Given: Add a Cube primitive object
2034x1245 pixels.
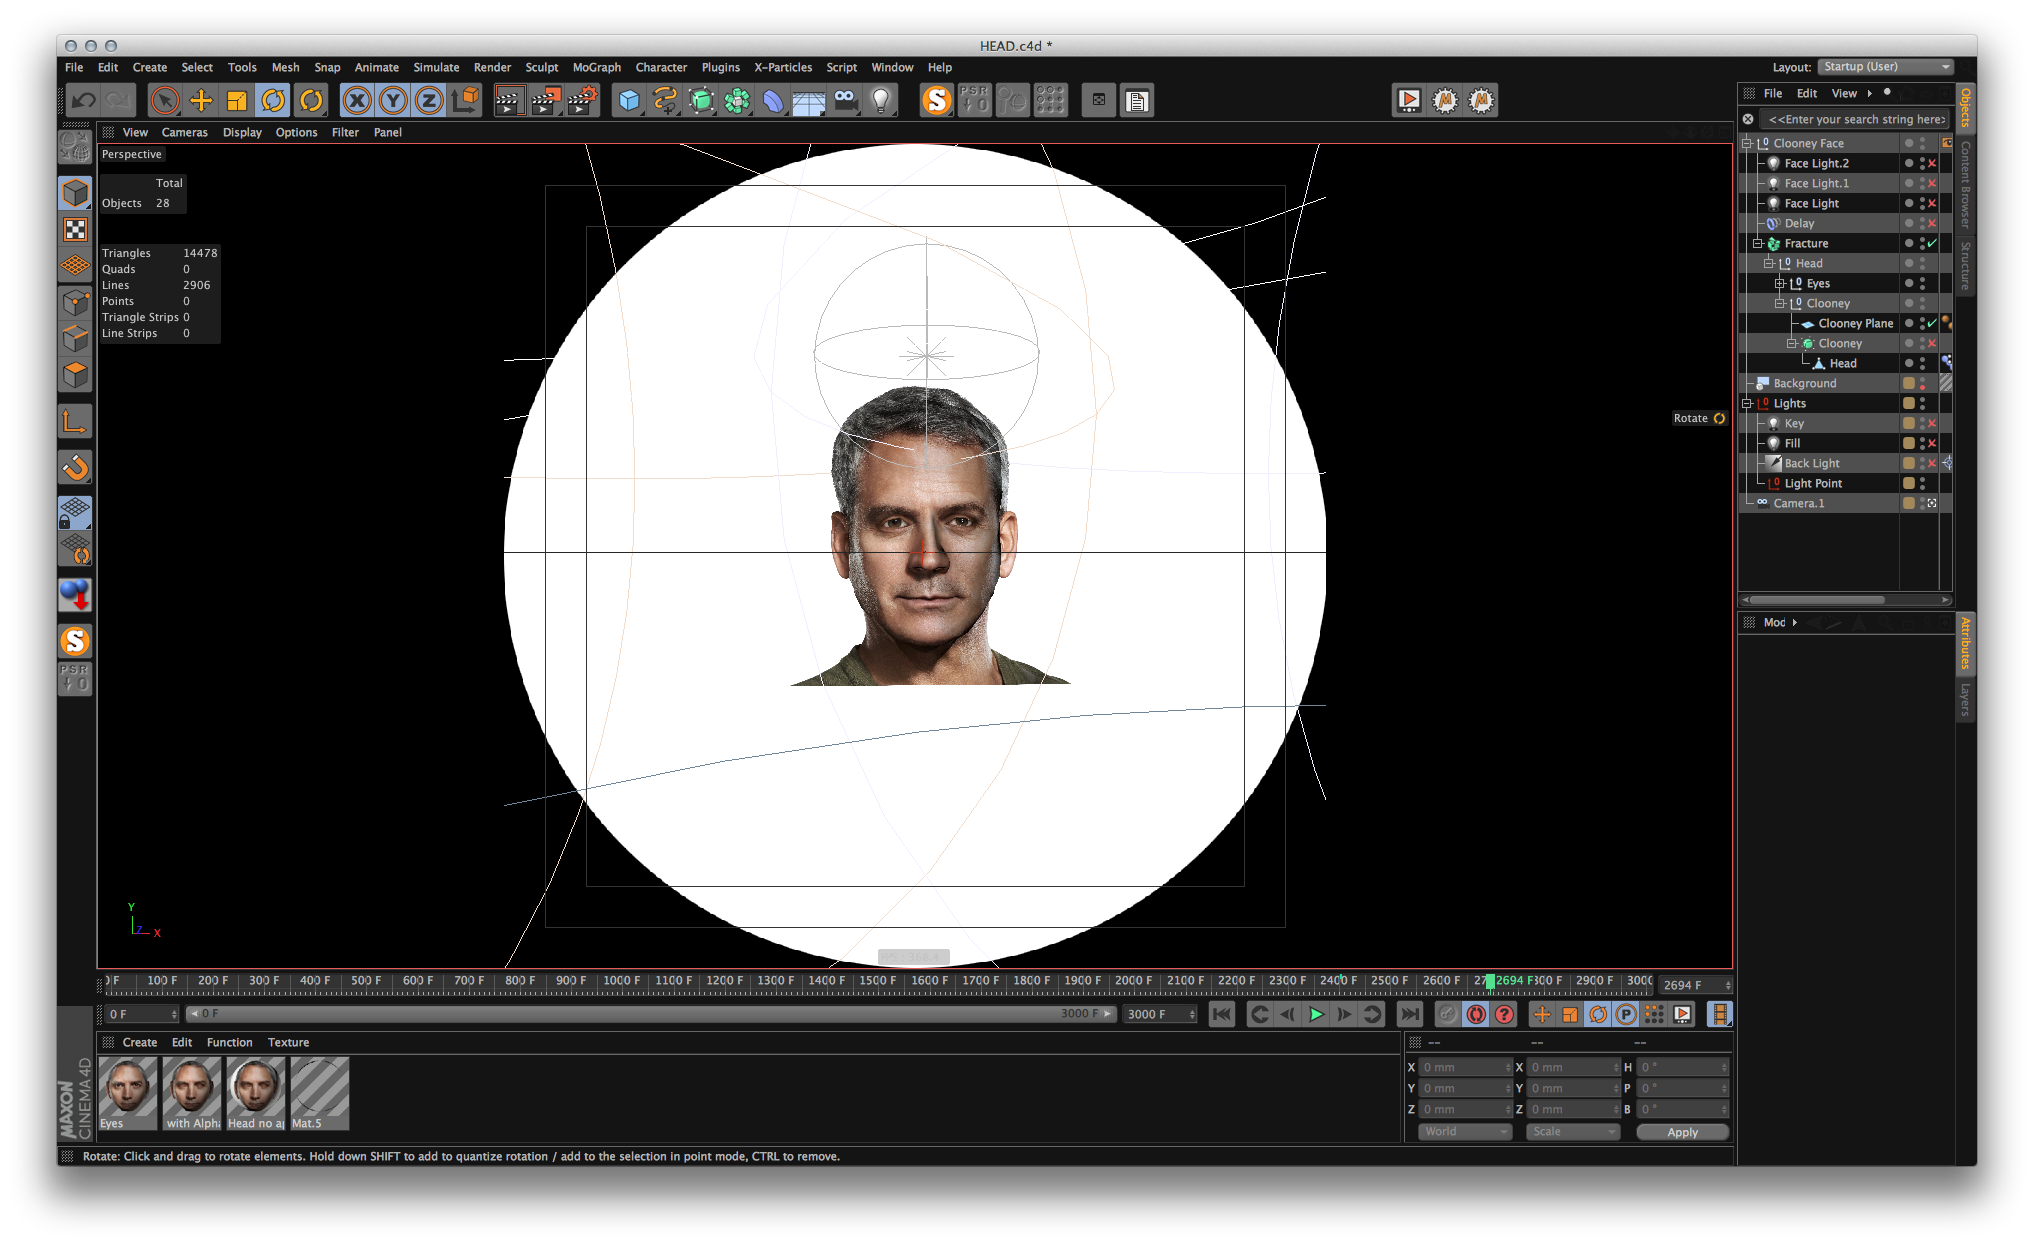Looking at the screenshot, I should (629, 100).
